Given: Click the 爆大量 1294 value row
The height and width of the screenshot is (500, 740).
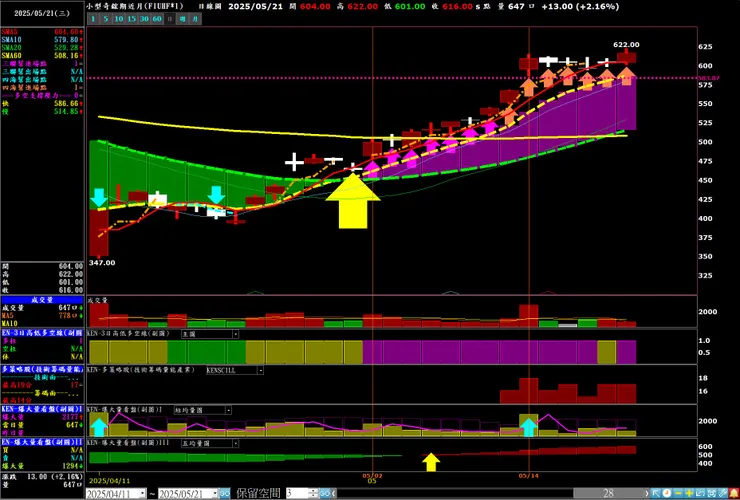Looking at the screenshot, I should pyautogui.click(x=42, y=466).
